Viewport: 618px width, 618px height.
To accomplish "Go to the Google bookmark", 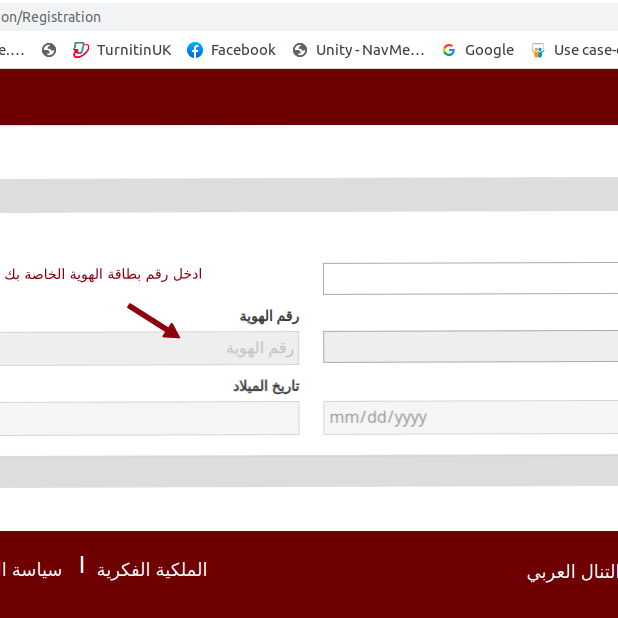I will point(489,50).
